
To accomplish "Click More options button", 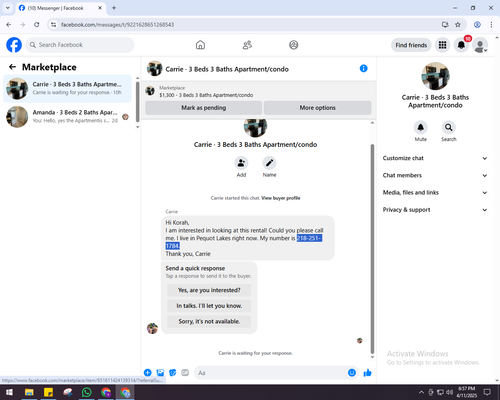I will click(x=317, y=108).
